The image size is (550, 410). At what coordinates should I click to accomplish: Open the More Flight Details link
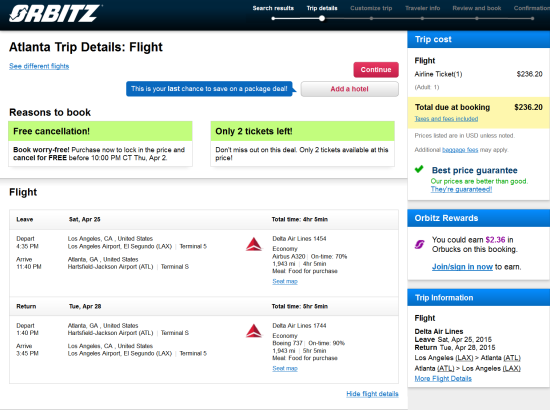tap(443, 378)
